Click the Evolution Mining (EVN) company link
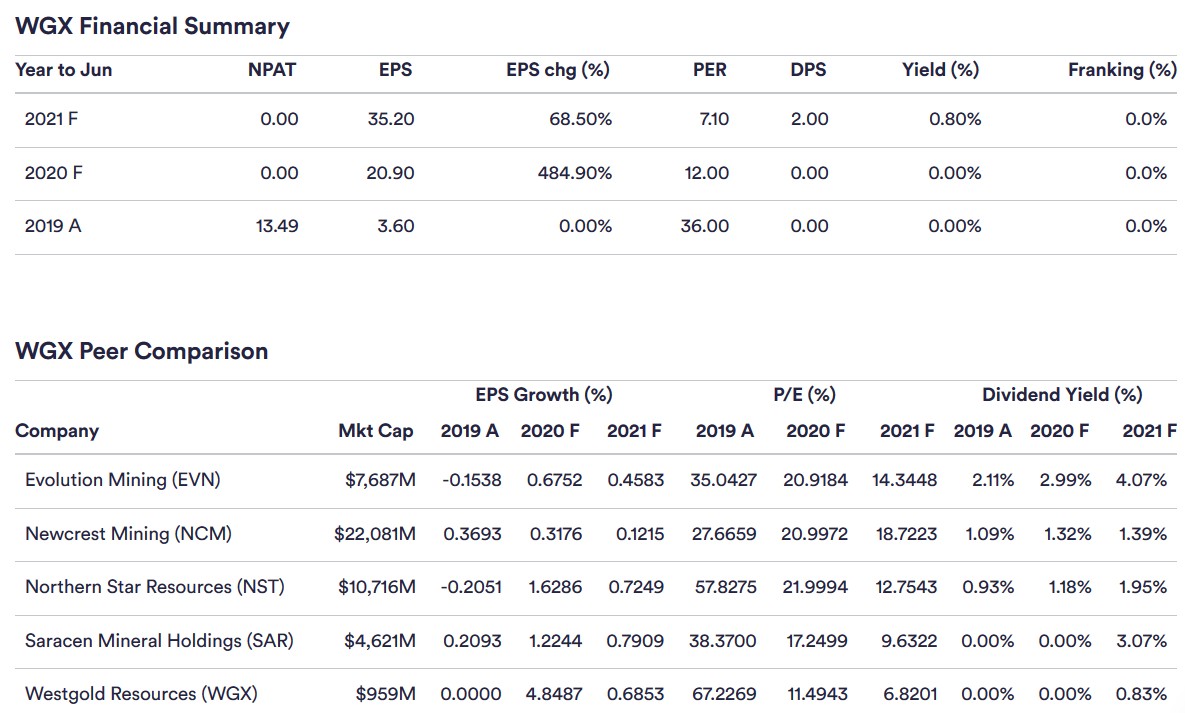1185x713 pixels. tap(122, 480)
